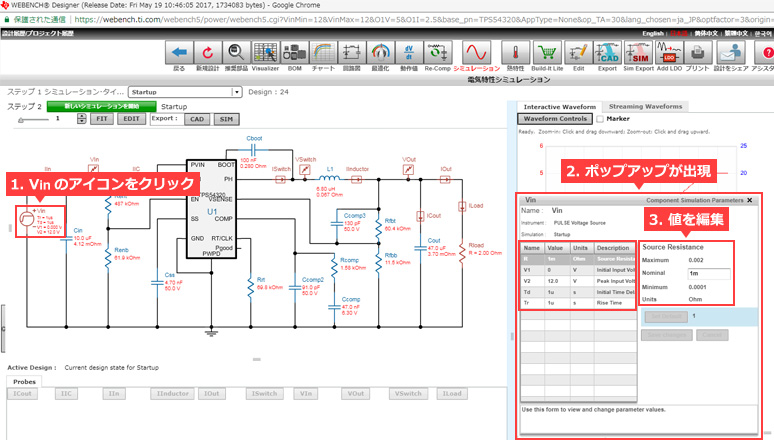Click the Edit toolbar icon
This screenshot has height=440, width=774.
pyautogui.click(x=578, y=52)
